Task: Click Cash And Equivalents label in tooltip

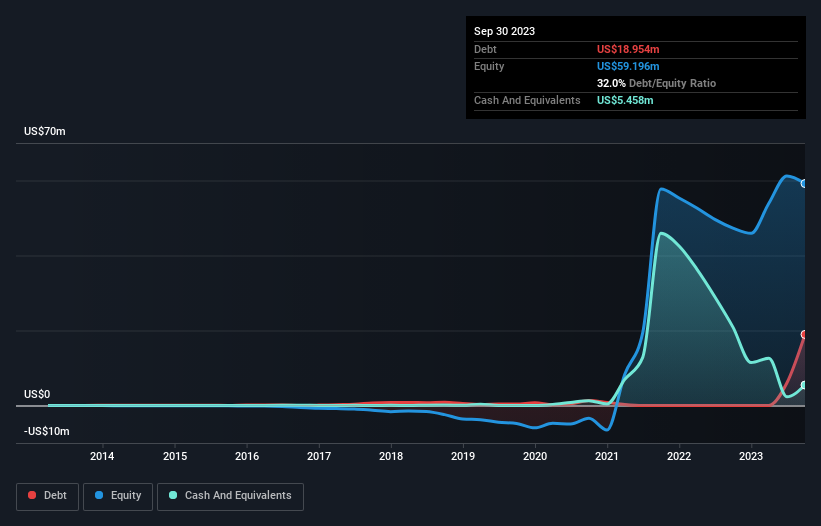Action: coord(527,100)
